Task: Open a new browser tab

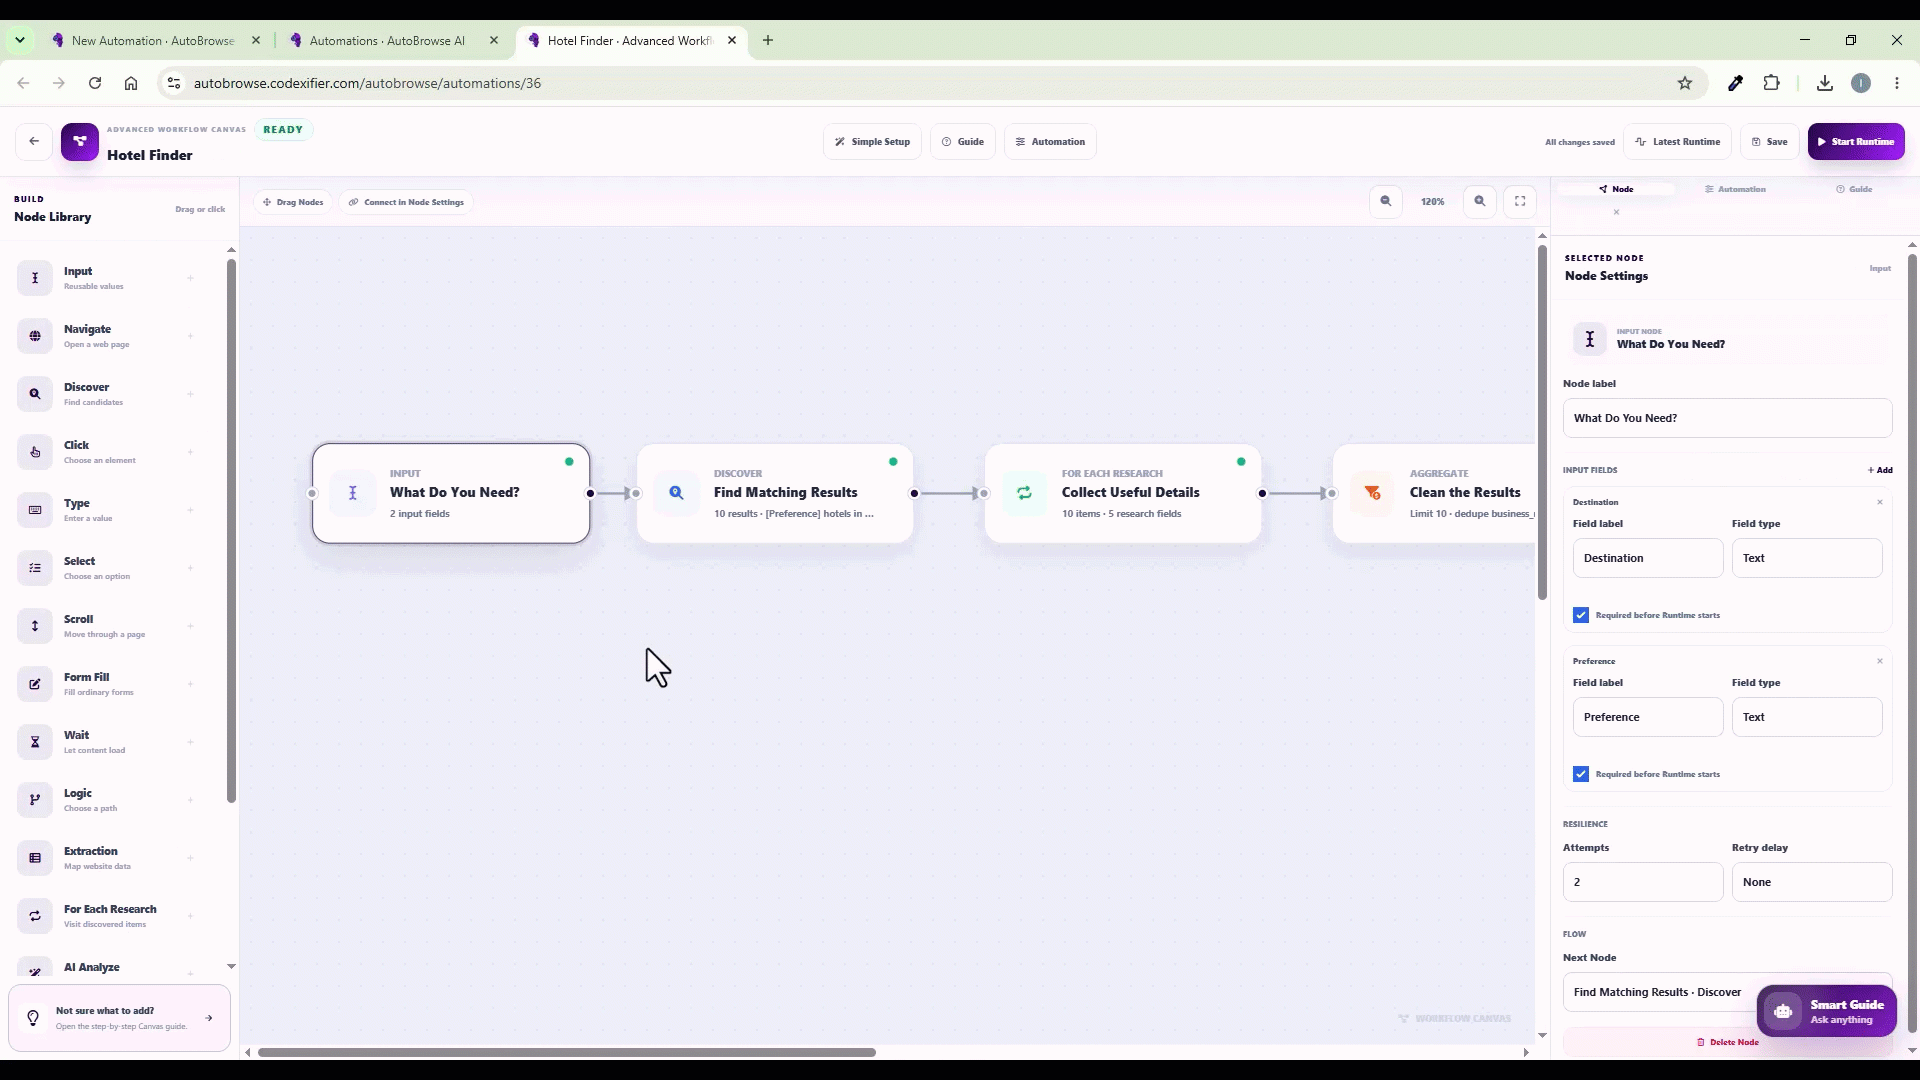Action: tap(768, 41)
